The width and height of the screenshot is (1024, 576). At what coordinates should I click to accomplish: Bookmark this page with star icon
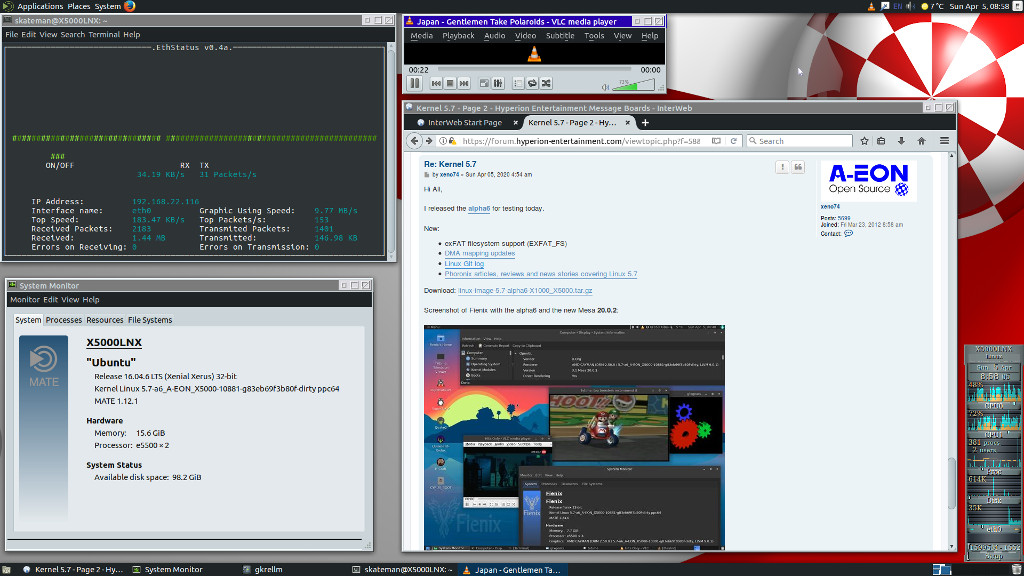864,141
